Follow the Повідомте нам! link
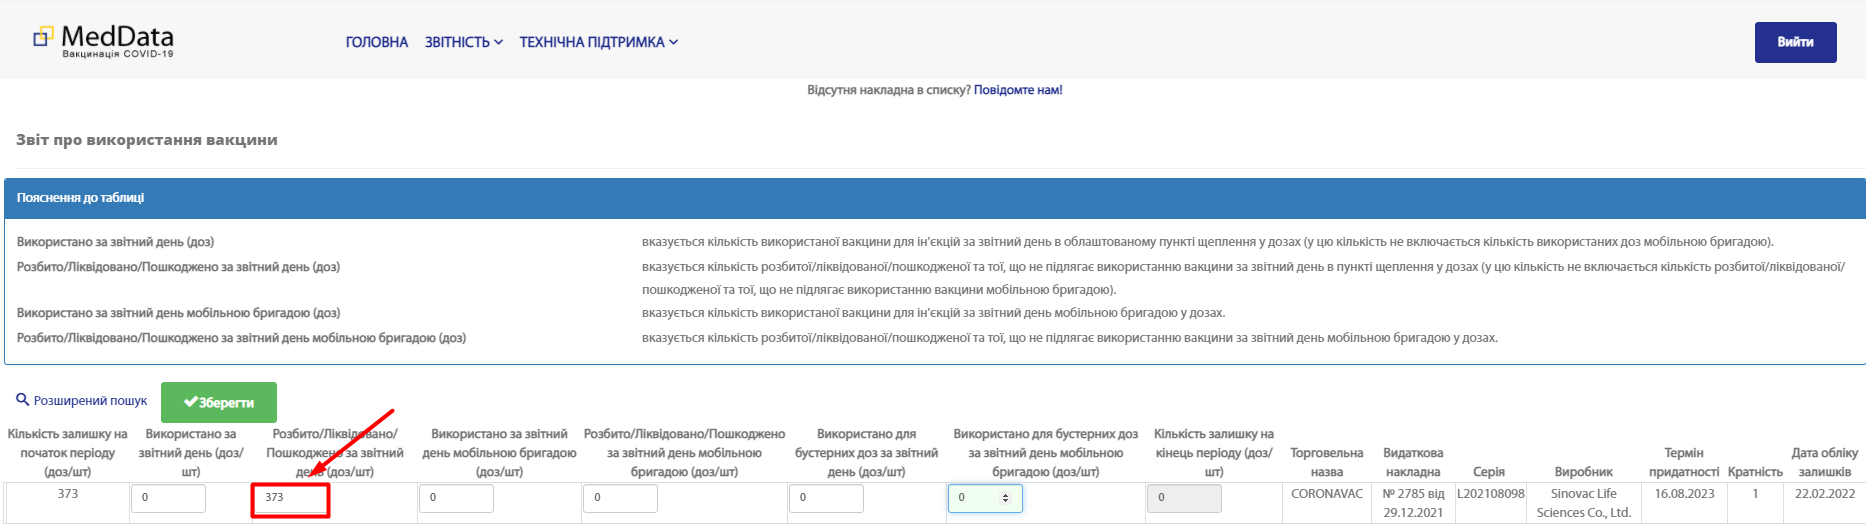 (x=1017, y=90)
